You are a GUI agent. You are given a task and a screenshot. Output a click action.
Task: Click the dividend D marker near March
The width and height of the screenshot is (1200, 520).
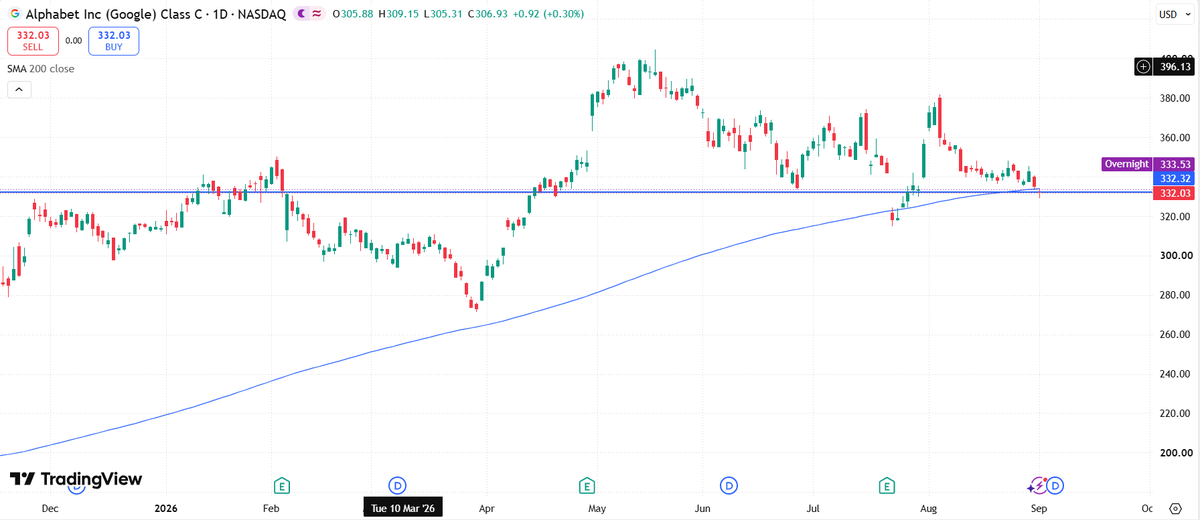[x=397, y=486]
